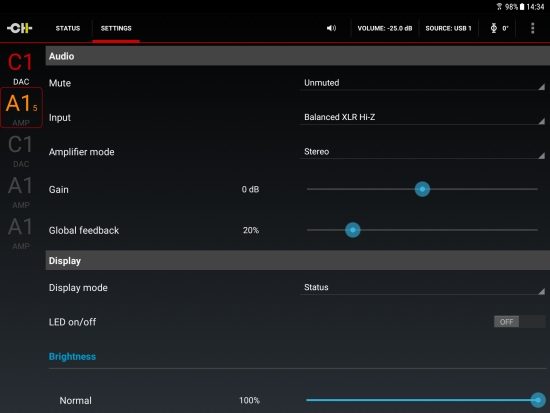Expand the Amplifier mode Stereo dropdown
Image resolution: width=550 pixels, height=413 pixels.
(422, 152)
